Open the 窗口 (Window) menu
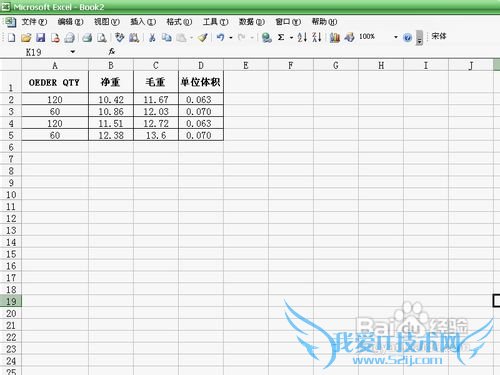This screenshot has height=375, width=500. click(x=288, y=22)
